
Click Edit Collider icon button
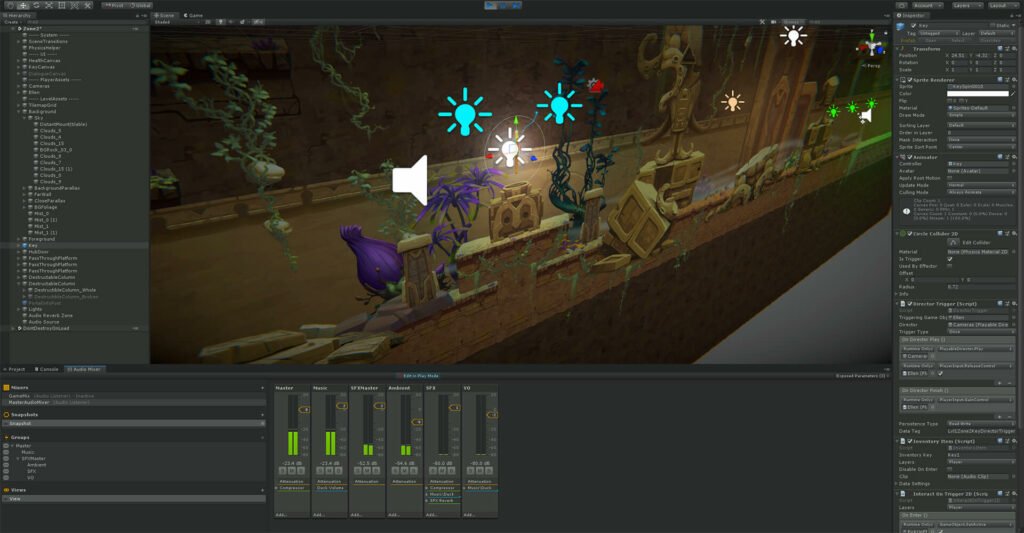(924, 242)
